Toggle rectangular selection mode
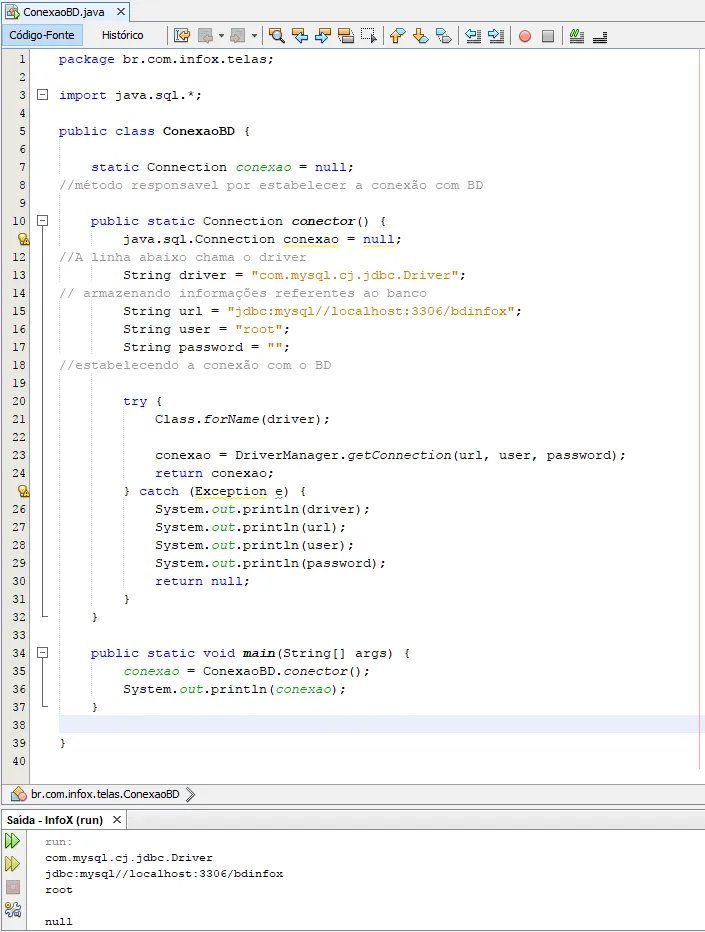This screenshot has height=932, width=705. (369, 36)
